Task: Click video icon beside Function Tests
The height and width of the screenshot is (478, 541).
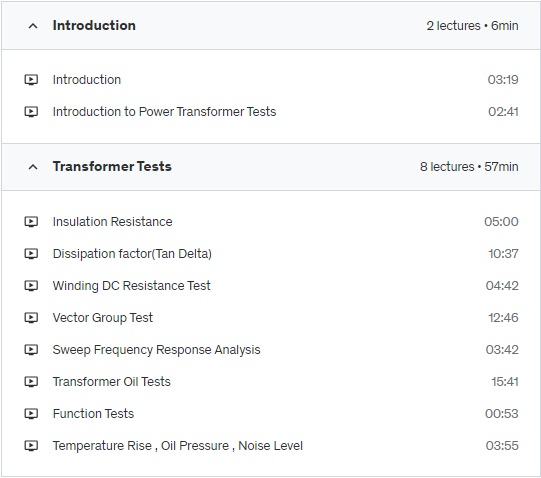Action: 31,413
